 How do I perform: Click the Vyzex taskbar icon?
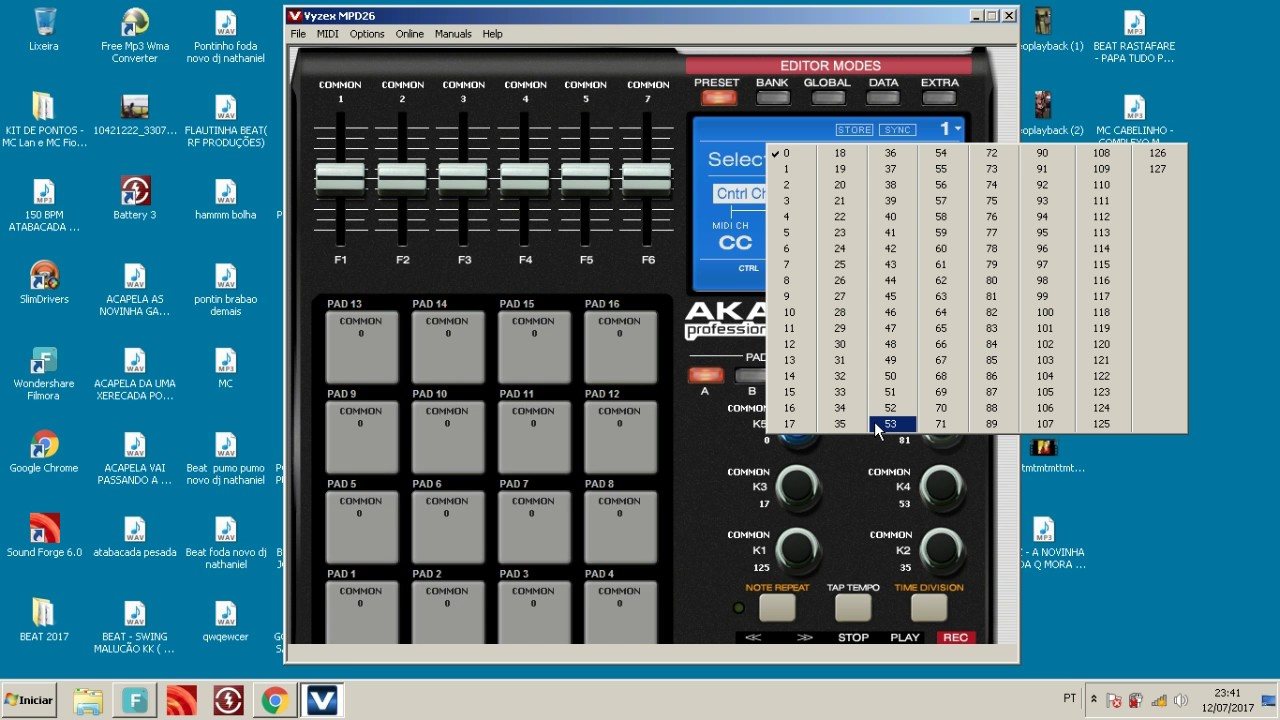[322, 701]
